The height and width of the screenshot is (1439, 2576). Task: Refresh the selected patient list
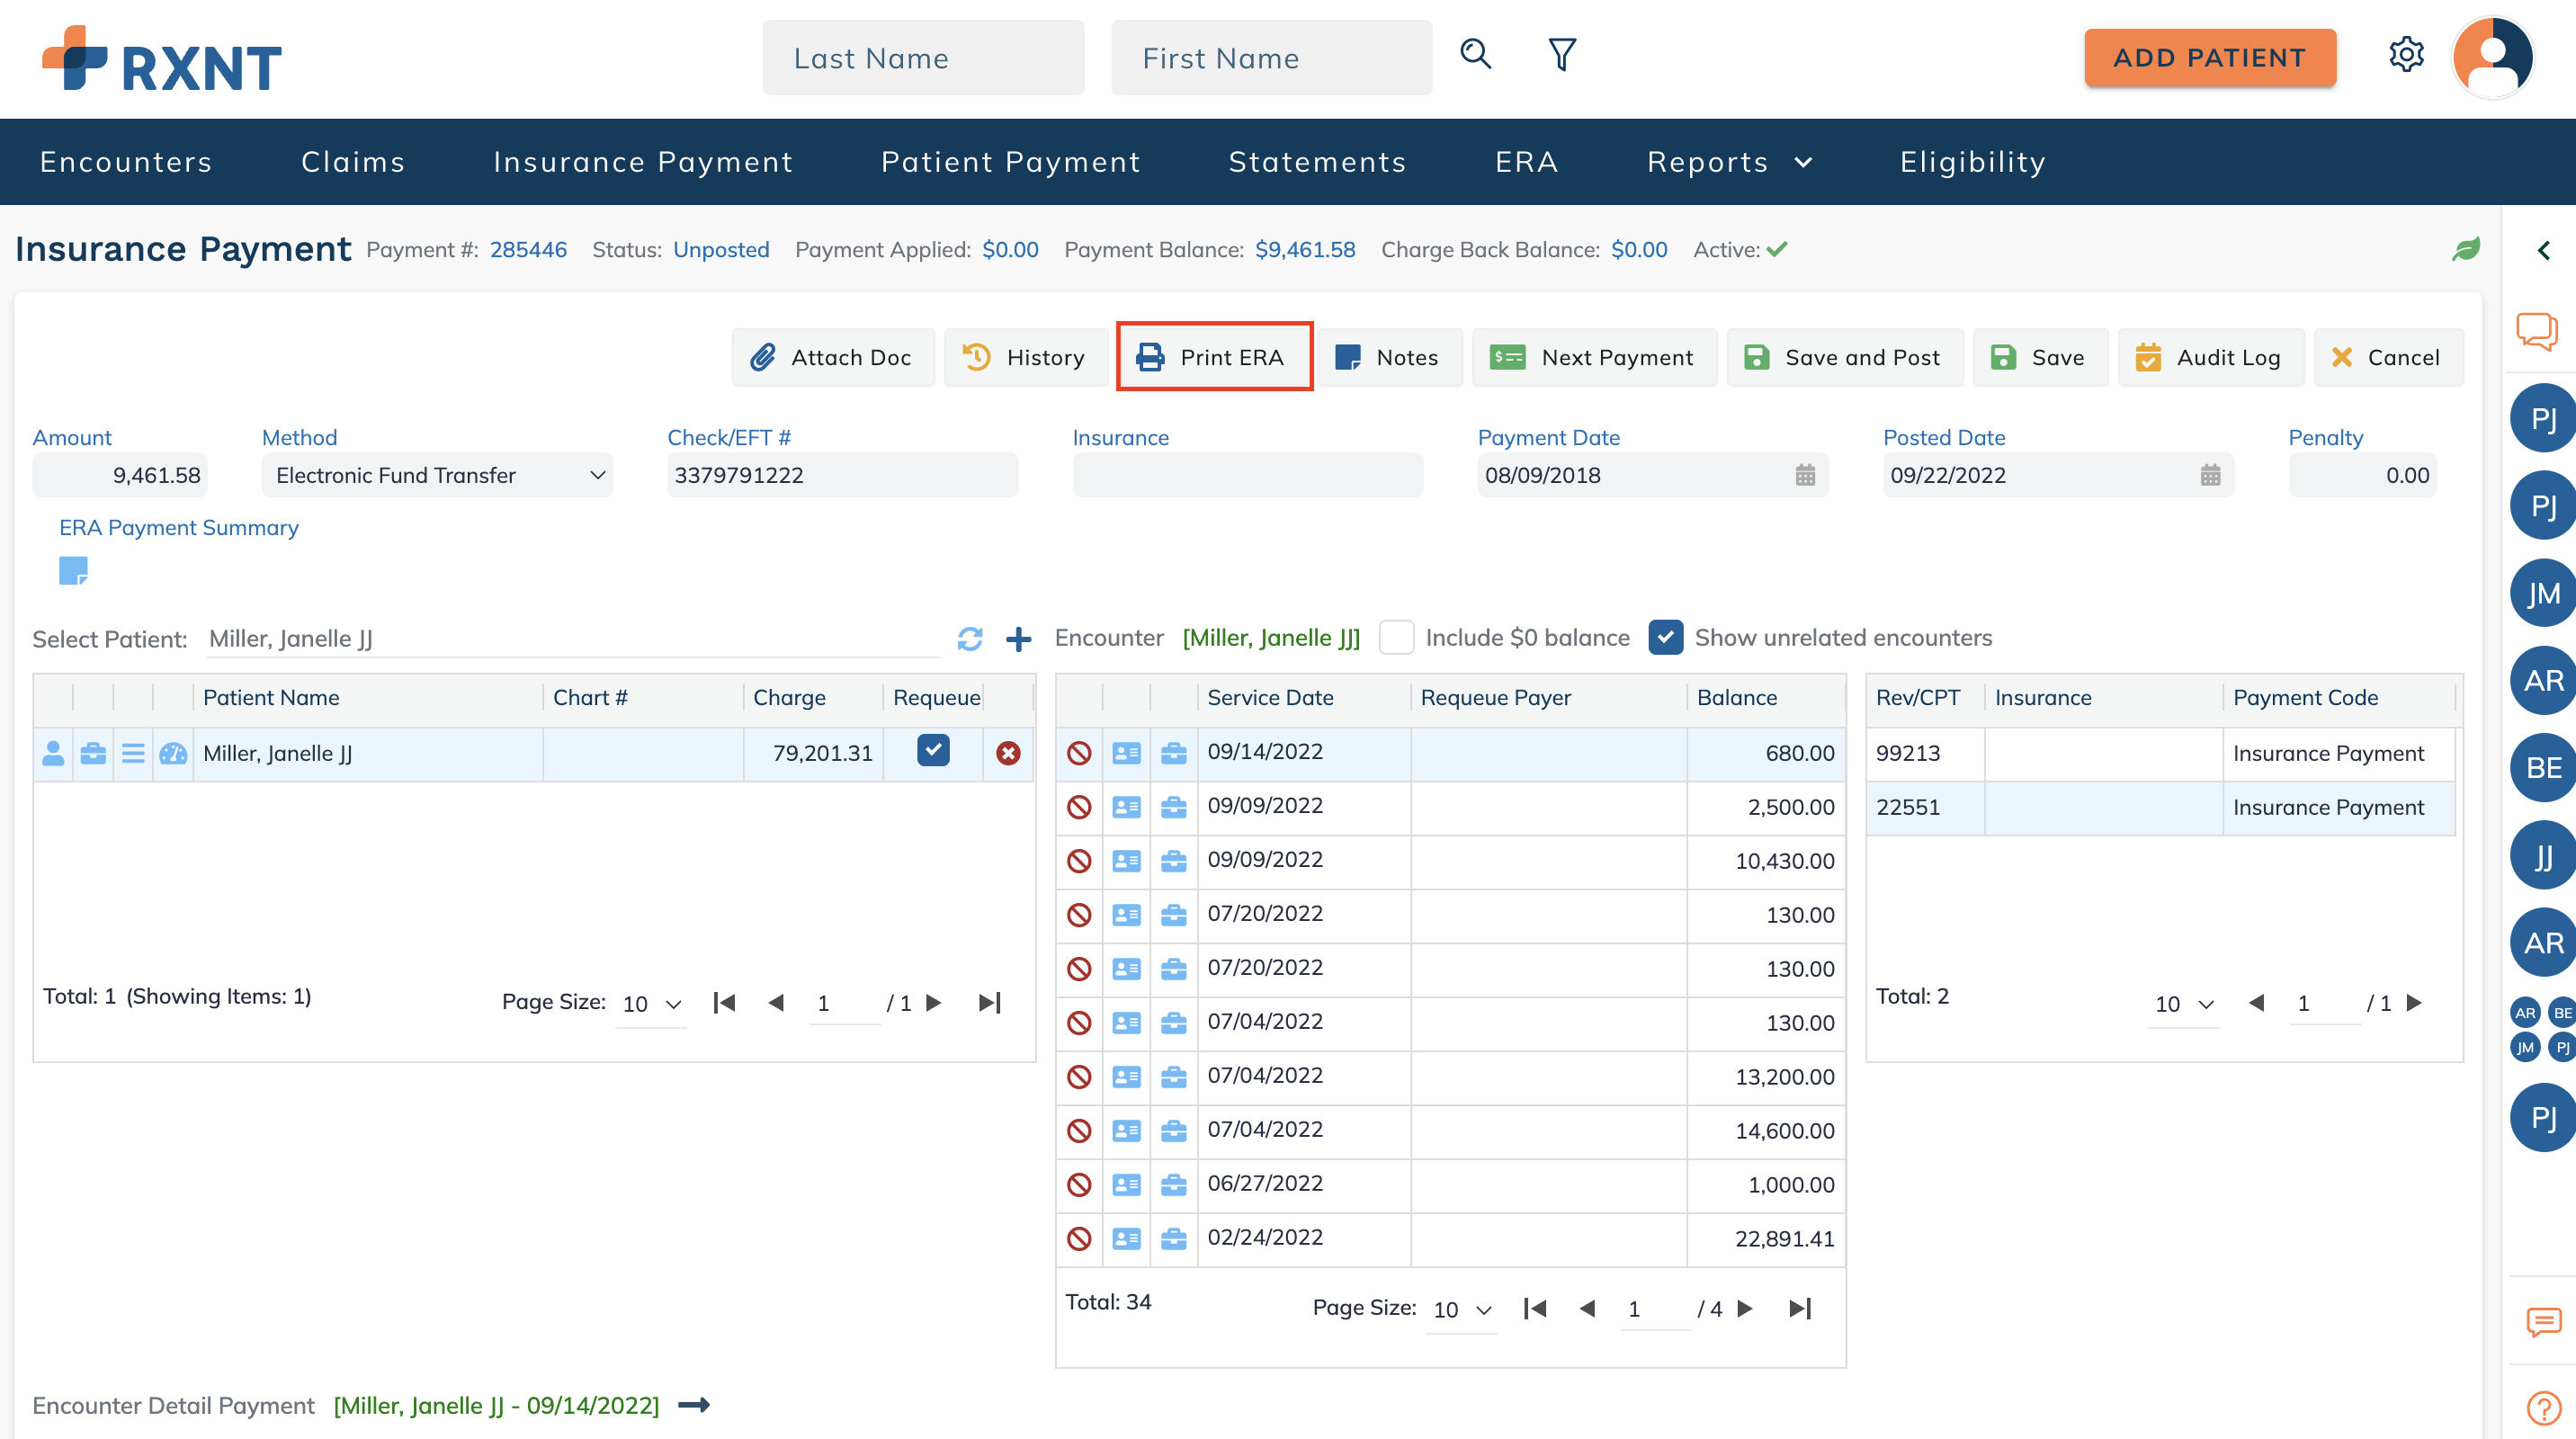tap(970, 639)
